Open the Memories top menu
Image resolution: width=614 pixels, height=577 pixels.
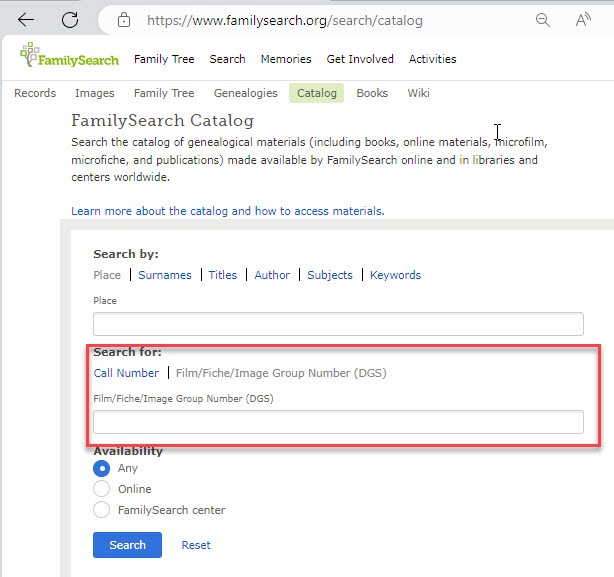[286, 59]
